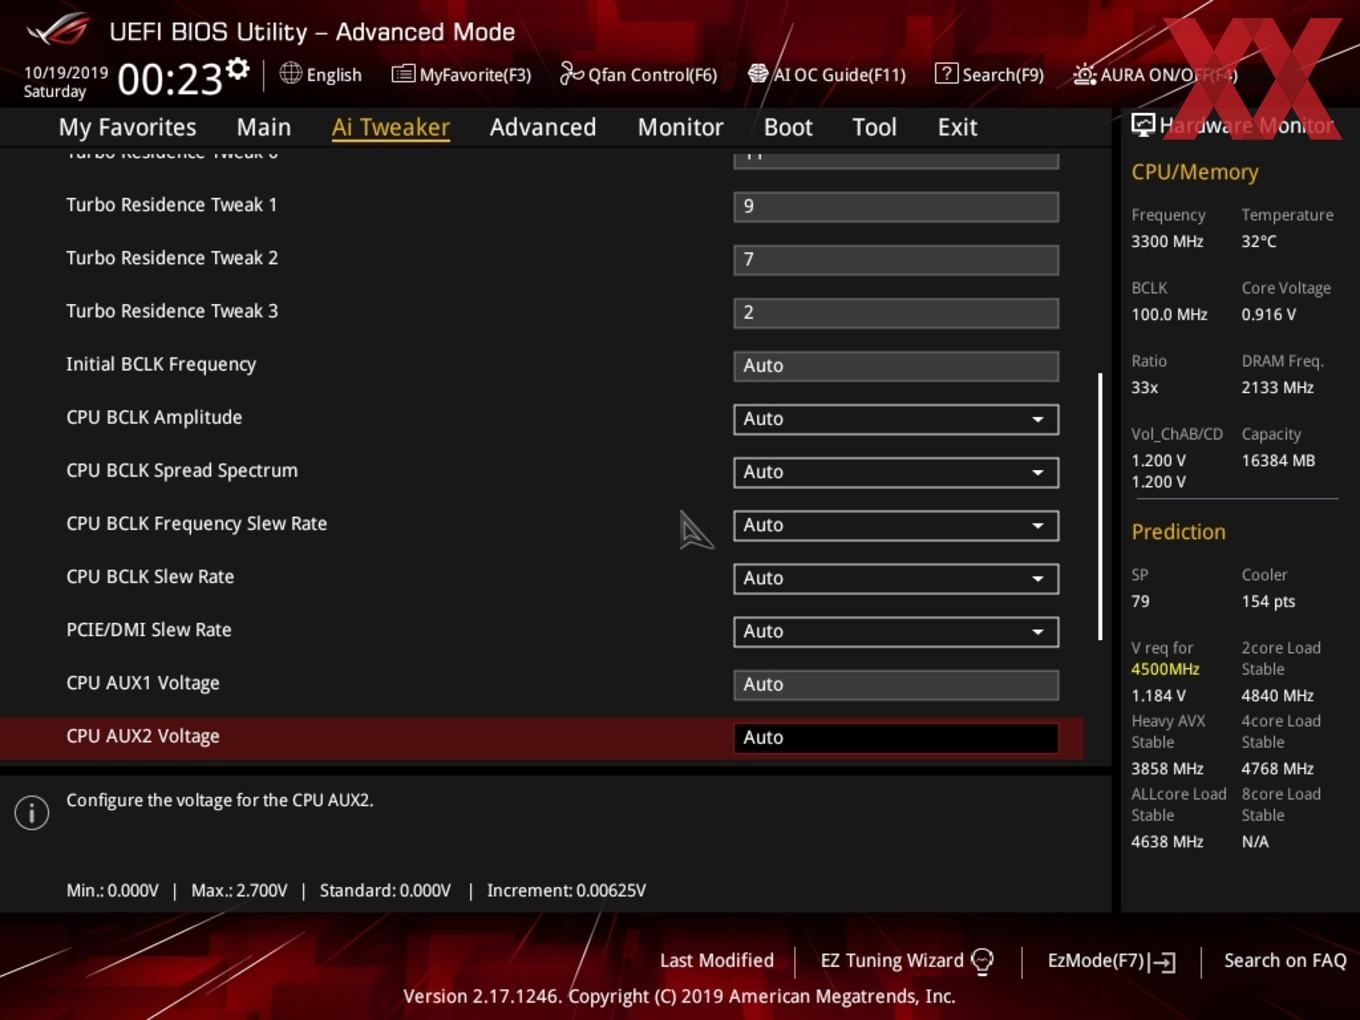Expand PCIE/DMI Slew Rate dropdown

click(x=896, y=631)
